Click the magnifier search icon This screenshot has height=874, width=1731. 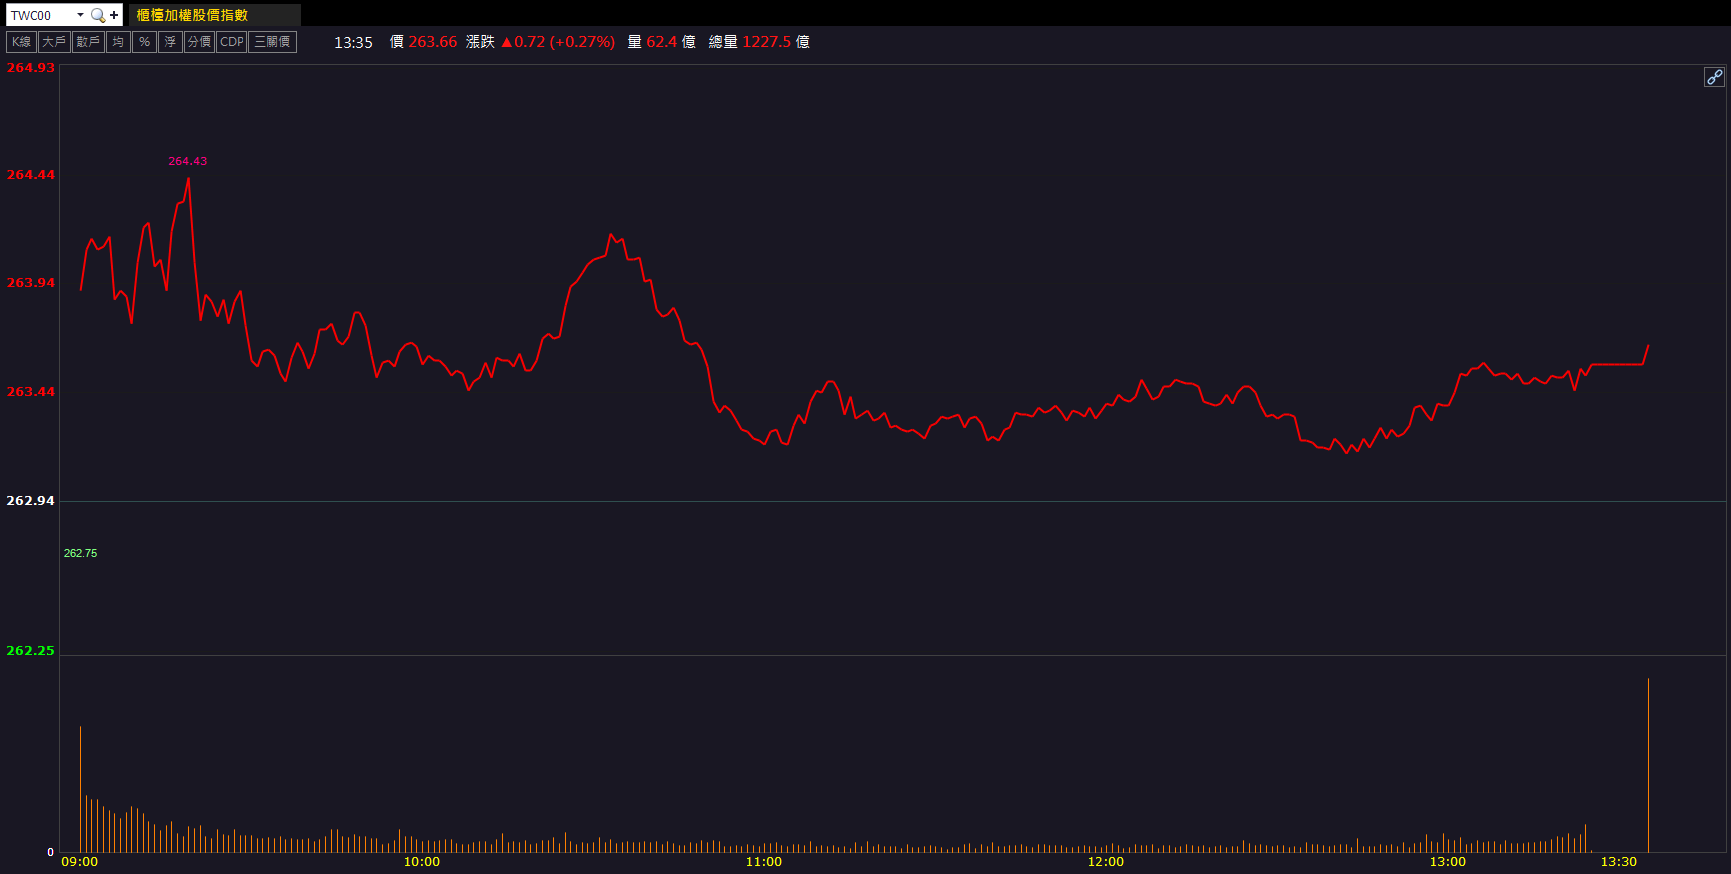click(97, 15)
